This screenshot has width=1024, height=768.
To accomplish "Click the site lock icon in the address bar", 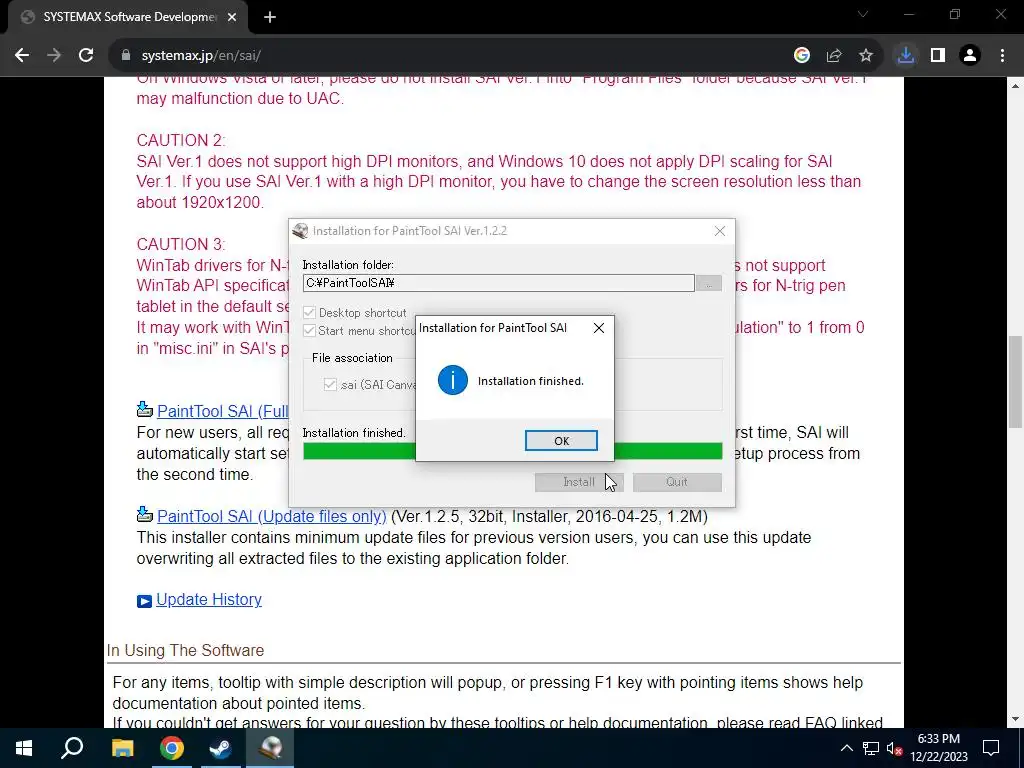I will (x=126, y=56).
